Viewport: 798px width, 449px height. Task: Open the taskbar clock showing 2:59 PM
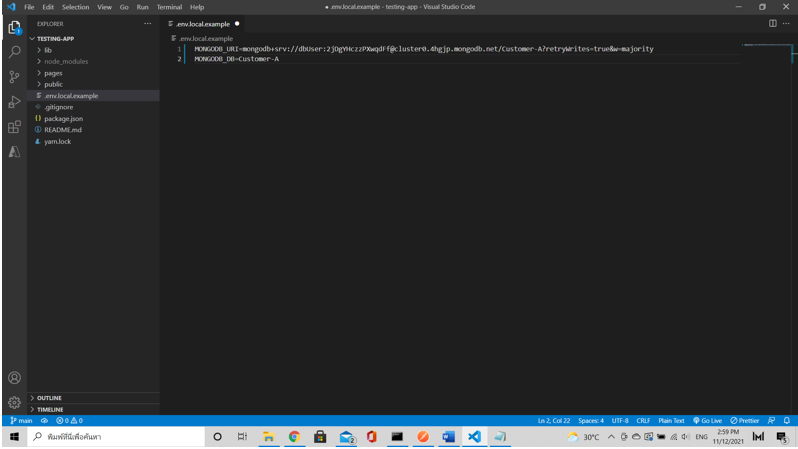[x=728, y=437]
